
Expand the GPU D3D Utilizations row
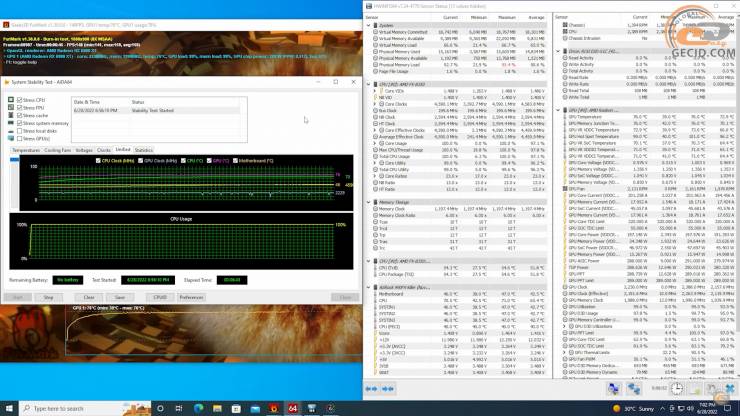point(565,326)
